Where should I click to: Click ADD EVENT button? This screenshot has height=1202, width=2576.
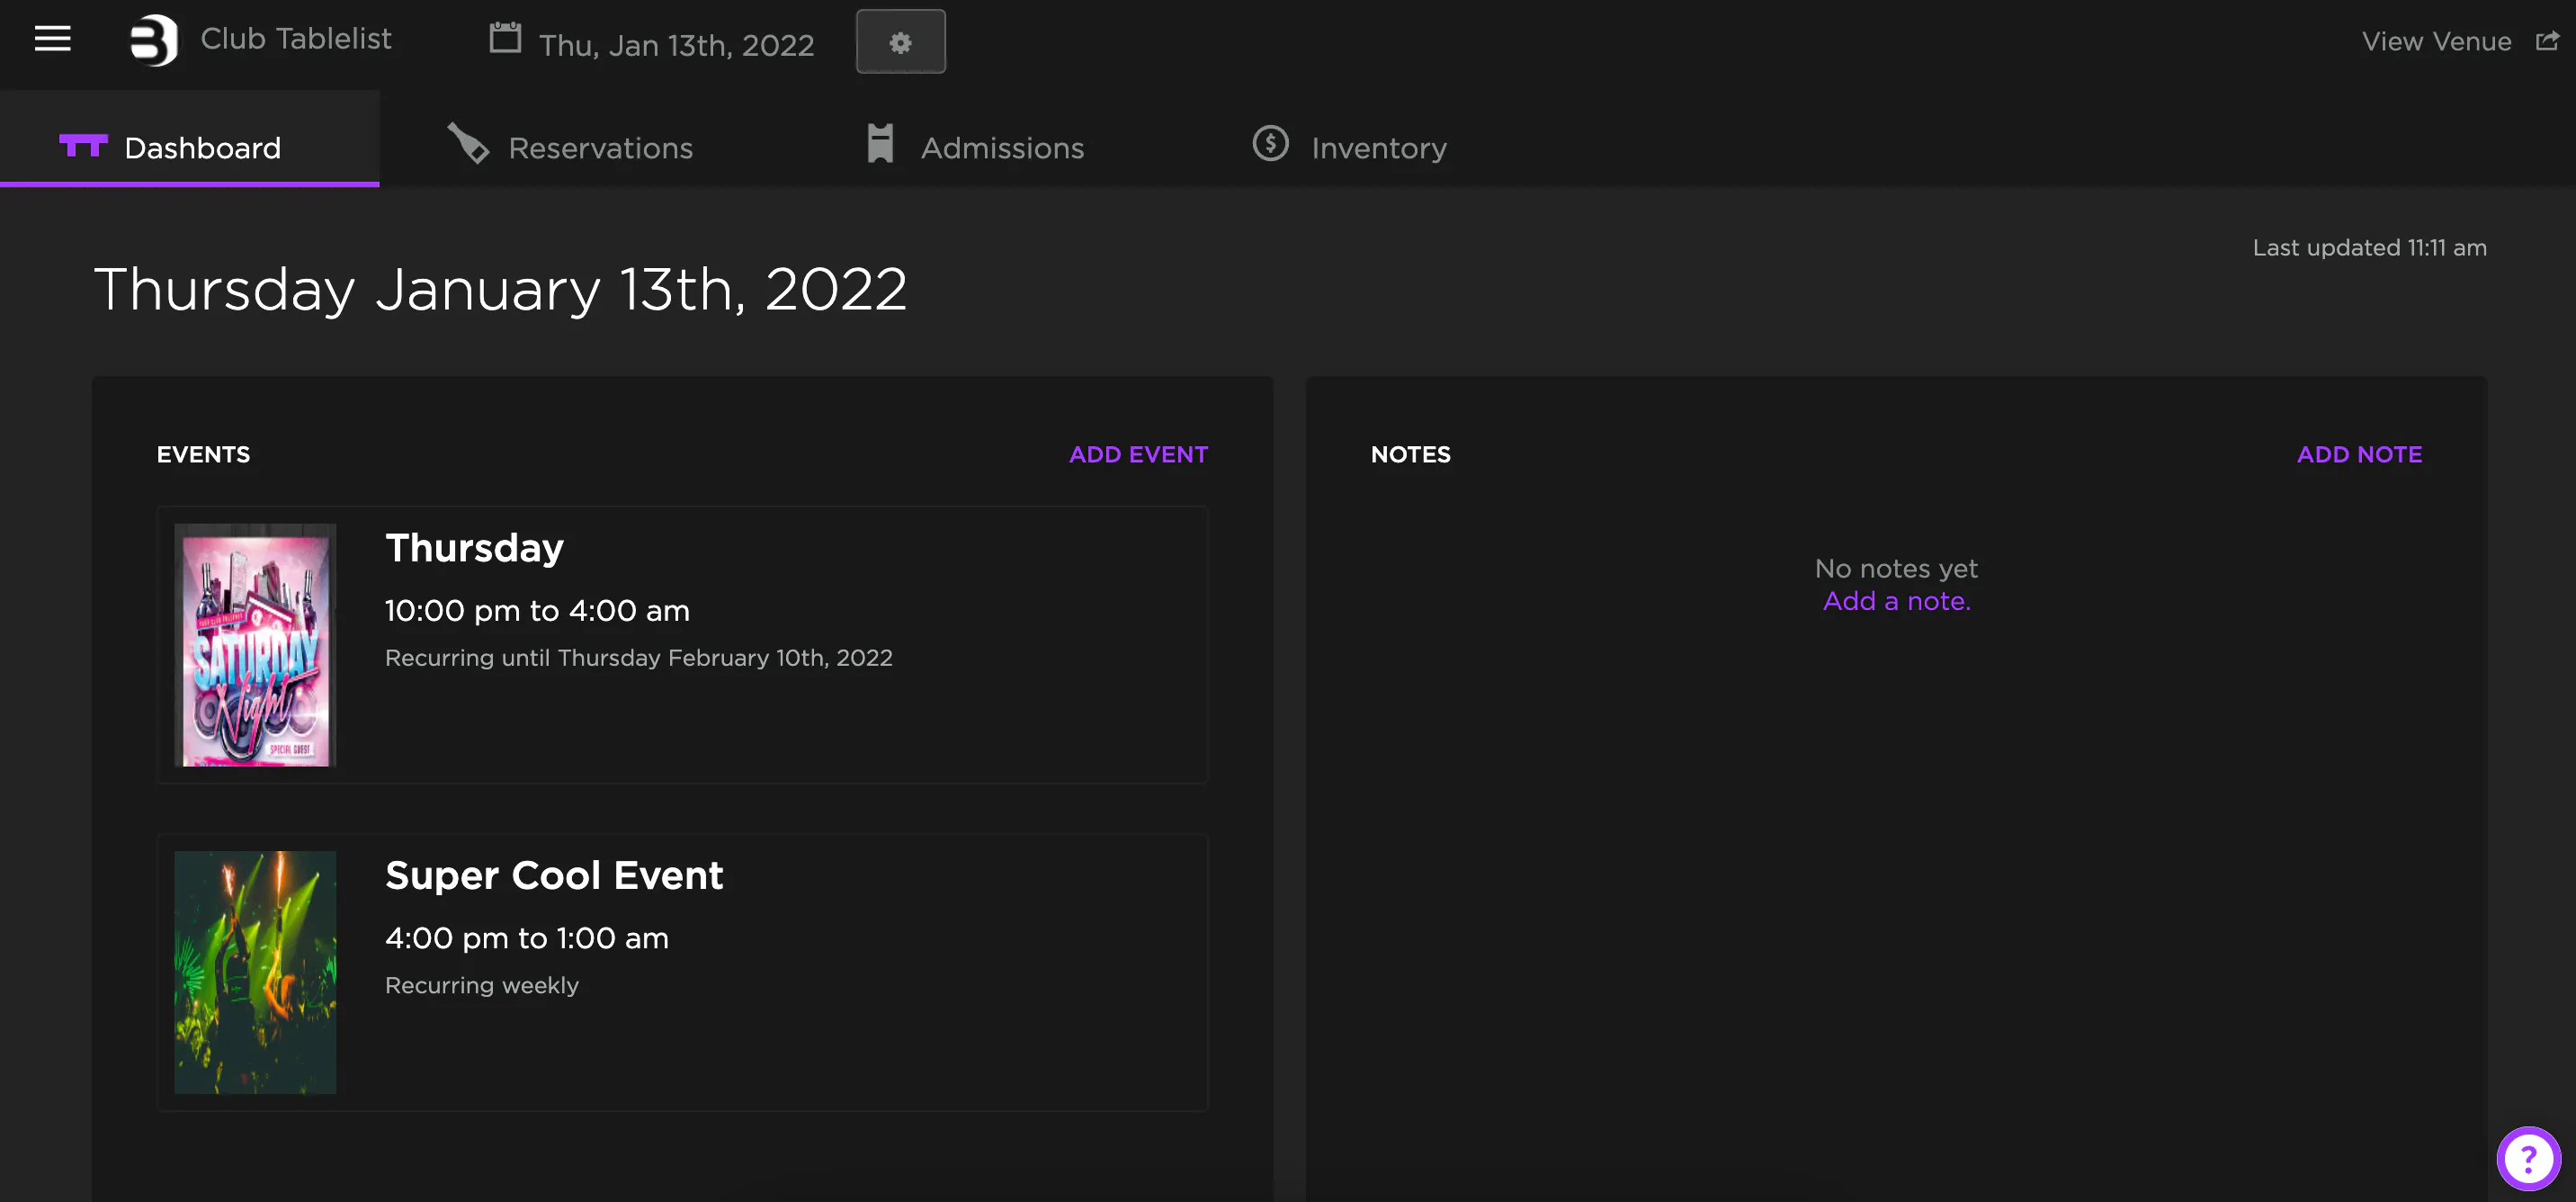pos(1138,454)
